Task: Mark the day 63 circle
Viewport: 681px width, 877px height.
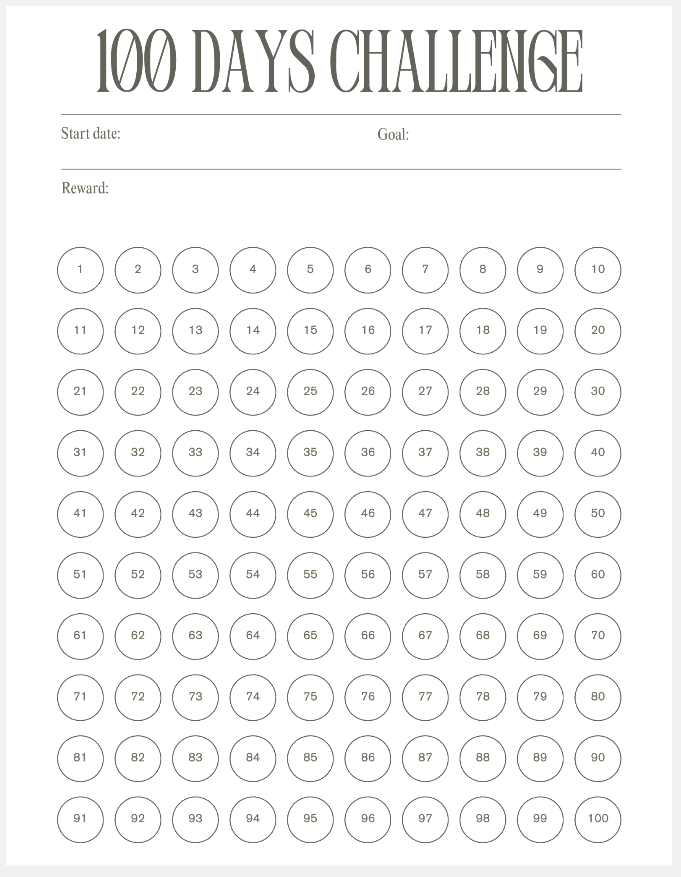Action: pos(195,636)
